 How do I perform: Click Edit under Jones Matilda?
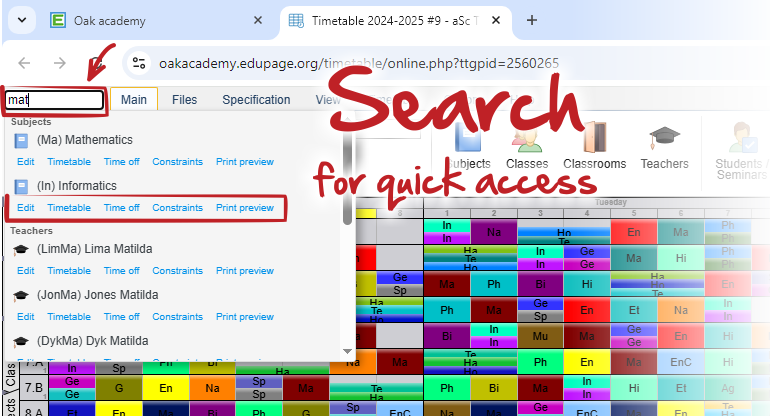click(x=26, y=317)
